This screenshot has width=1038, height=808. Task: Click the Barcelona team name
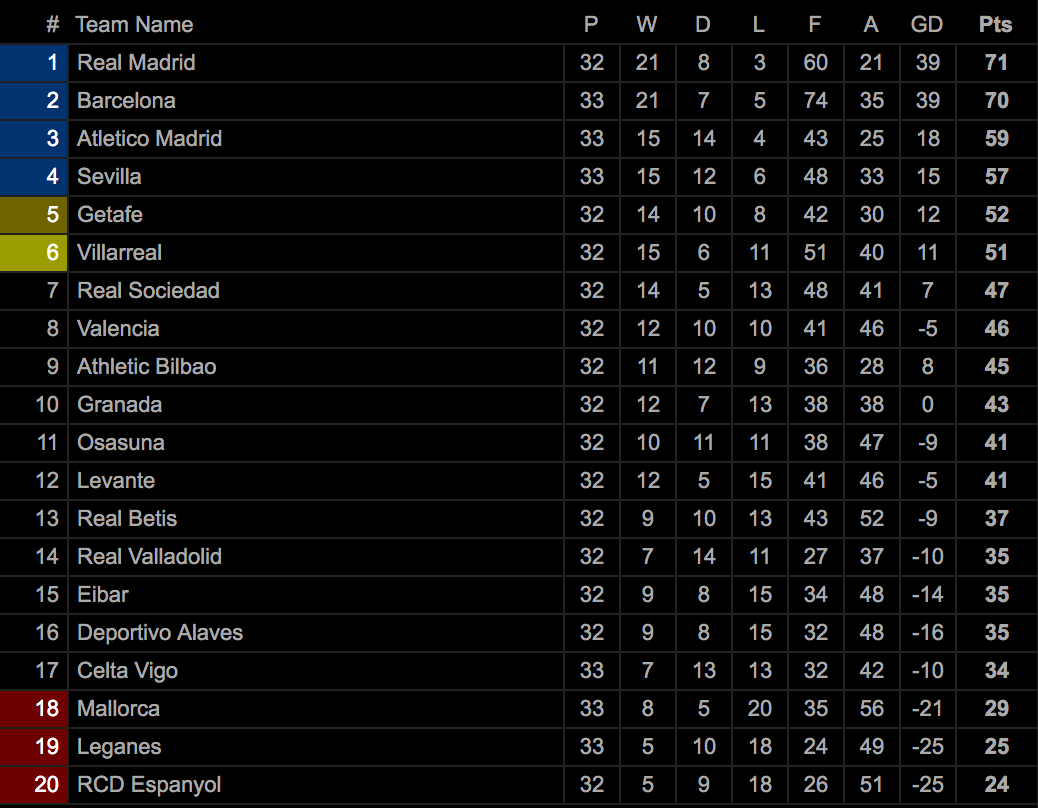click(126, 101)
